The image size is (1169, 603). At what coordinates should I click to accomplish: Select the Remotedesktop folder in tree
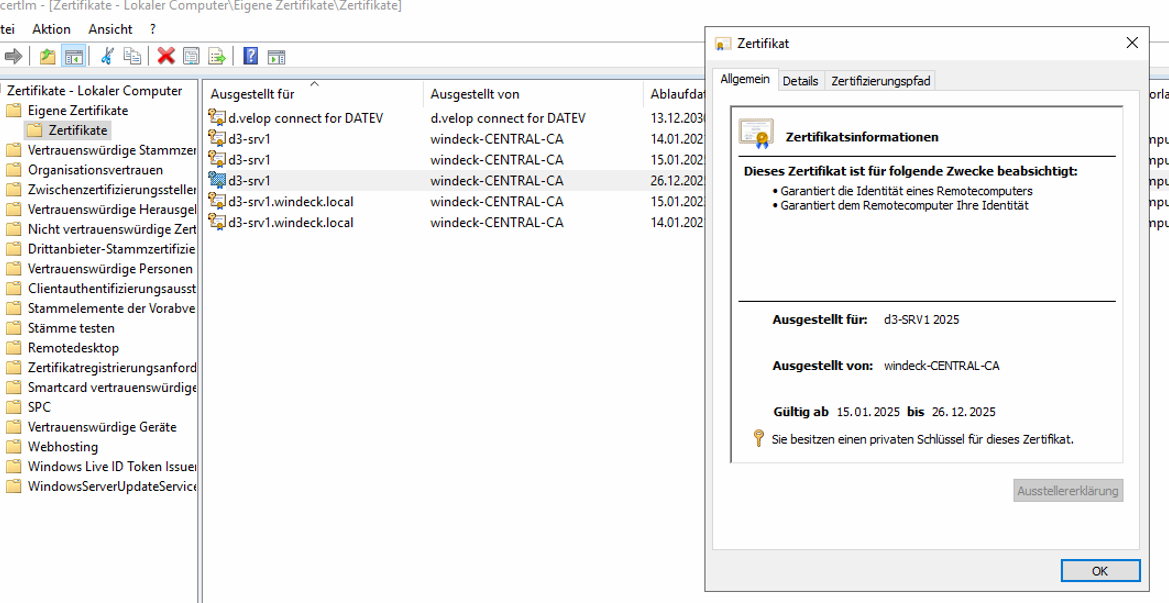tap(73, 348)
